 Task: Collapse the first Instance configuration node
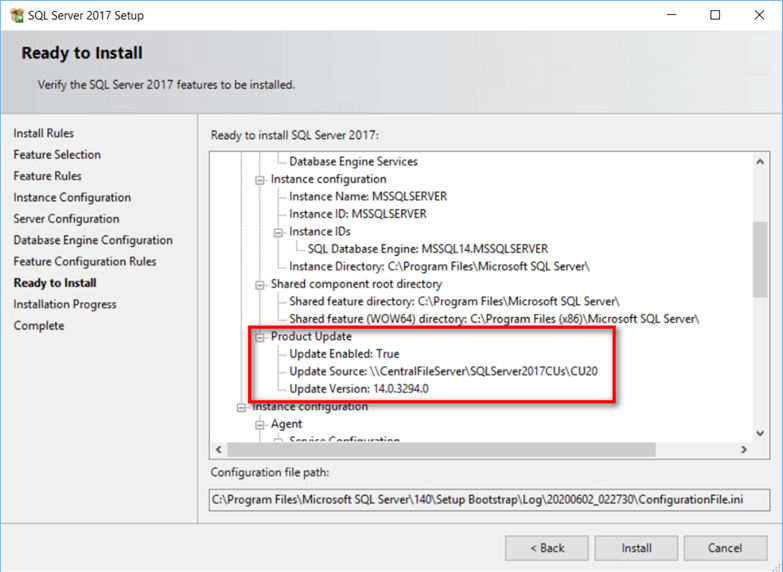(260, 180)
